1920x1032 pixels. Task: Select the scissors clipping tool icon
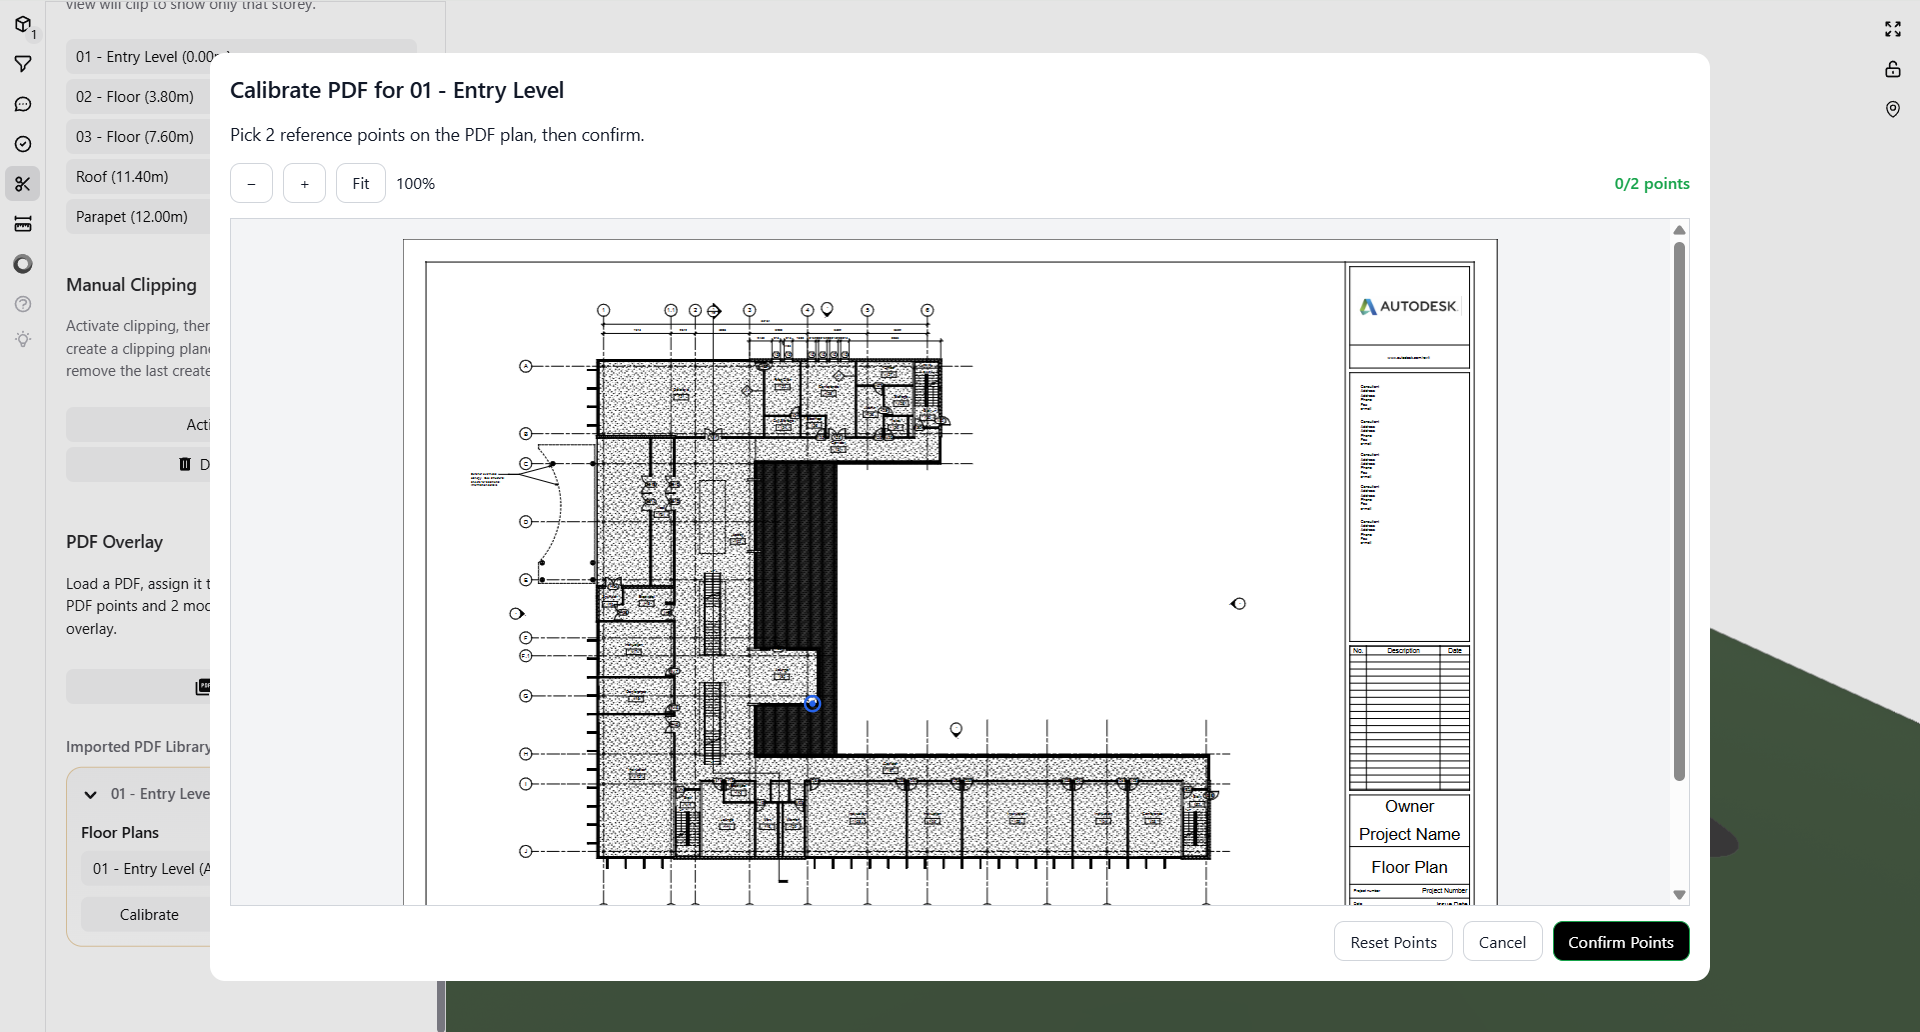coord(23,184)
